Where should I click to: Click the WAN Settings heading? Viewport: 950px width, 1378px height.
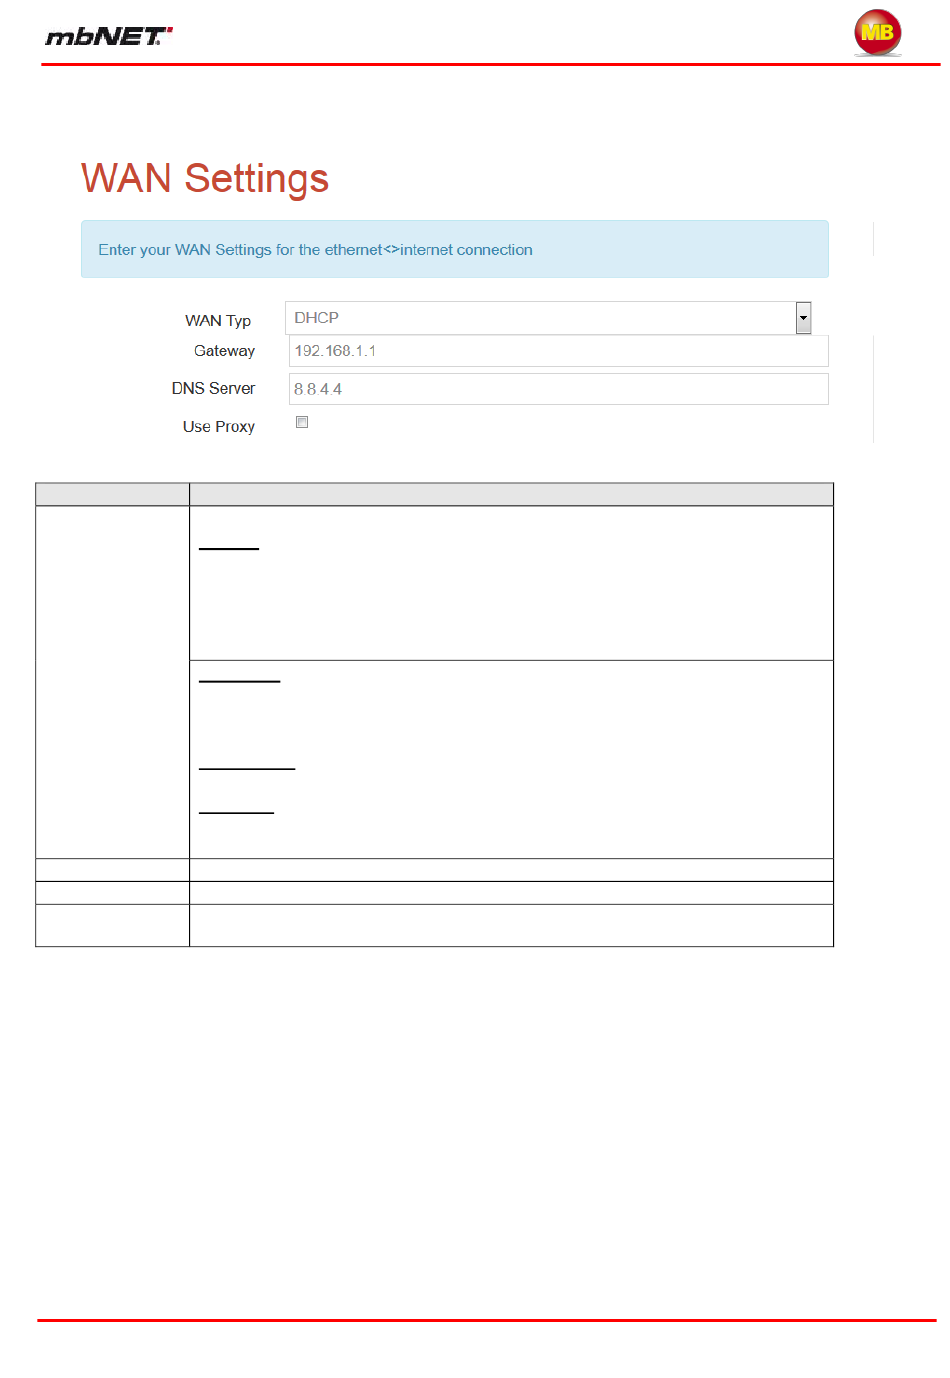click(205, 179)
